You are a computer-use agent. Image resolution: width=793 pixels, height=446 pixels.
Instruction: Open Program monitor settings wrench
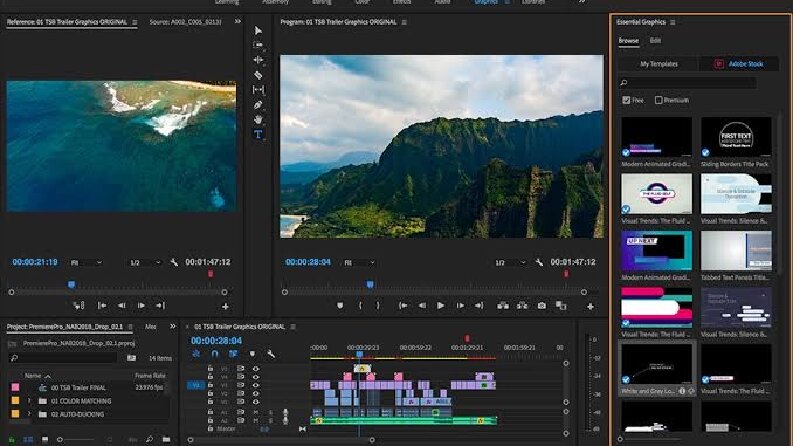click(539, 262)
